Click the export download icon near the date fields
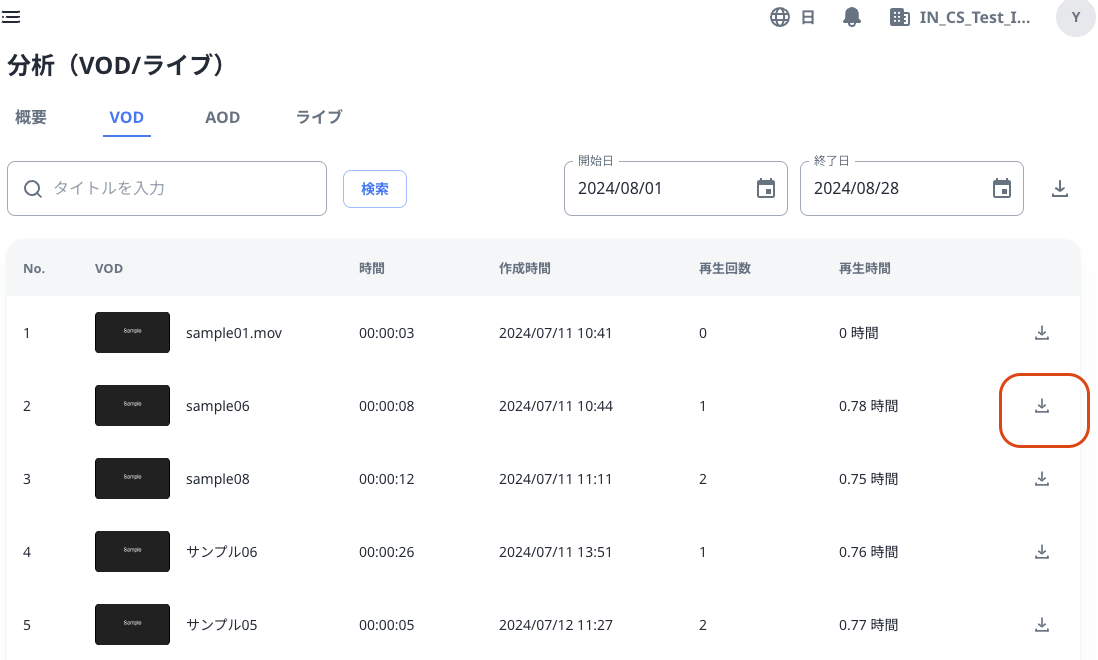 point(1060,188)
